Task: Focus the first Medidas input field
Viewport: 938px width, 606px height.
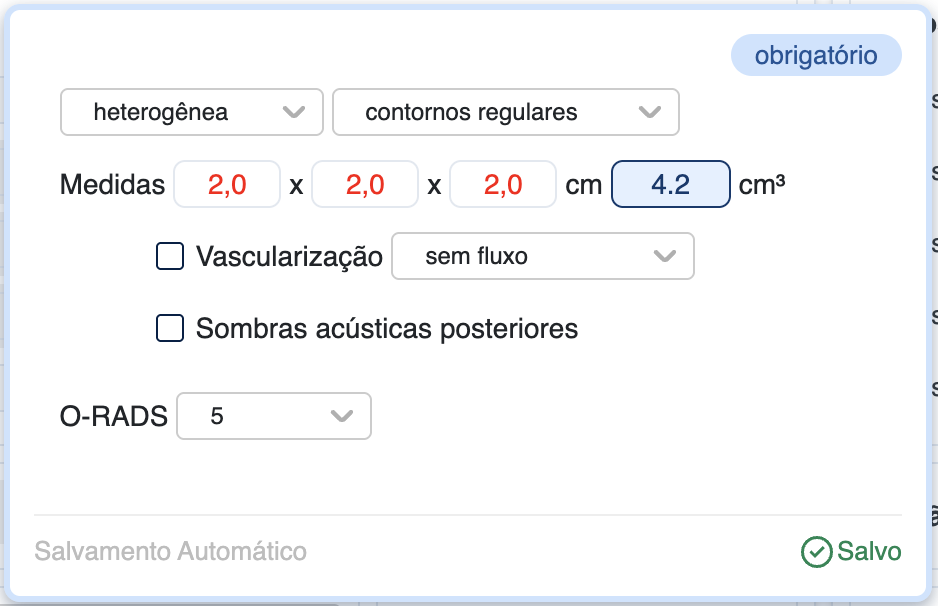Action: tap(227, 185)
